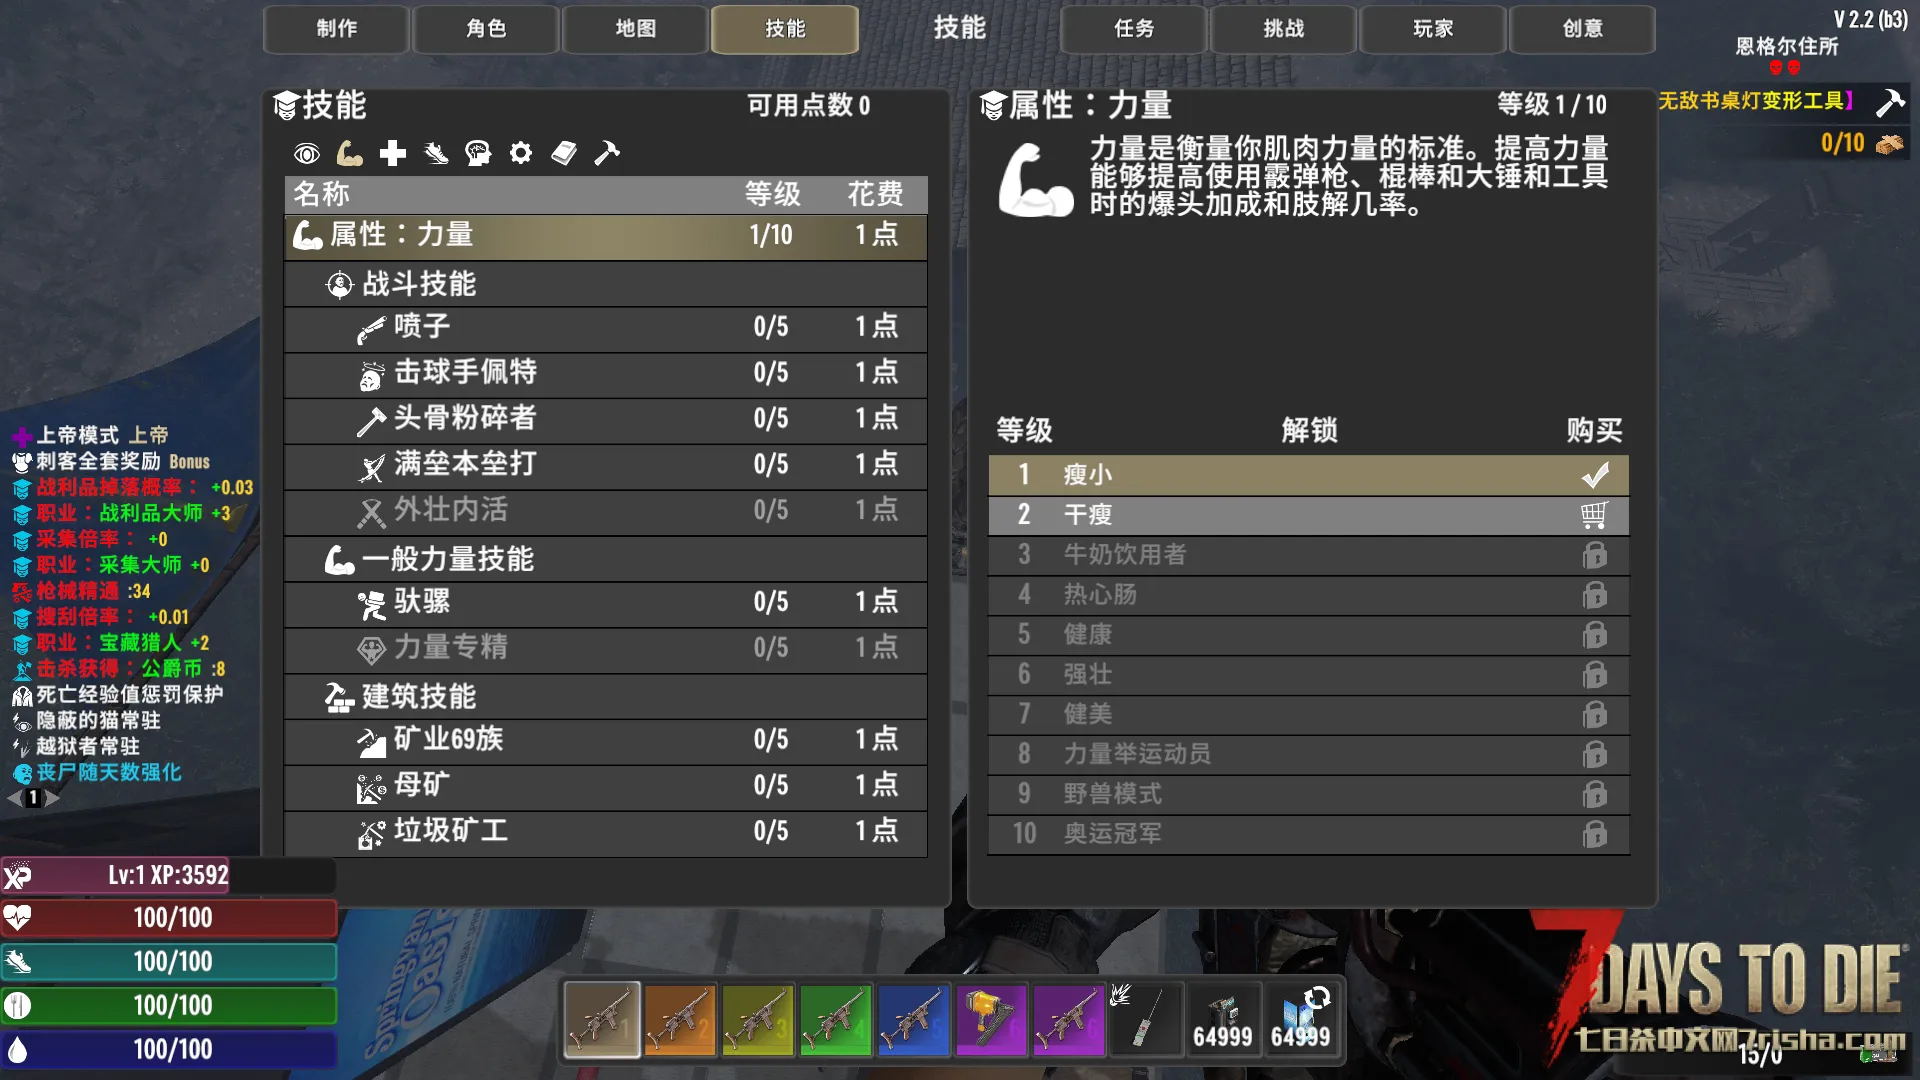Click the checkmark on level 1 瘦小

(1594, 475)
